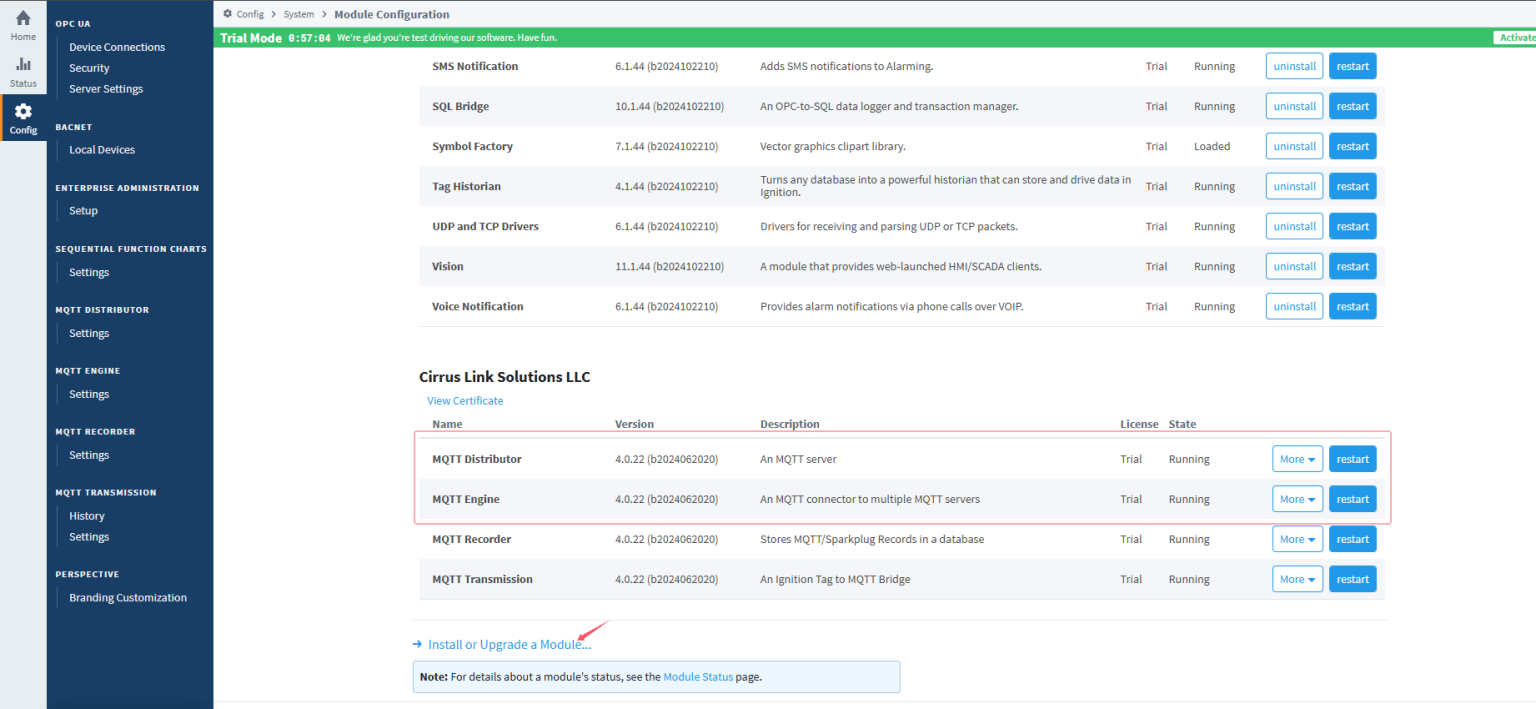Image resolution: width=1536 pixels, height=709 pixels.
Task: Open the More dropdown for MQTT Transmission
Action: pos(1297,578)
